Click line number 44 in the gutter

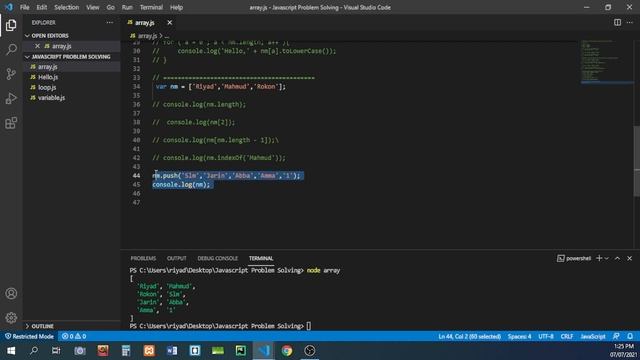(136, 176)
